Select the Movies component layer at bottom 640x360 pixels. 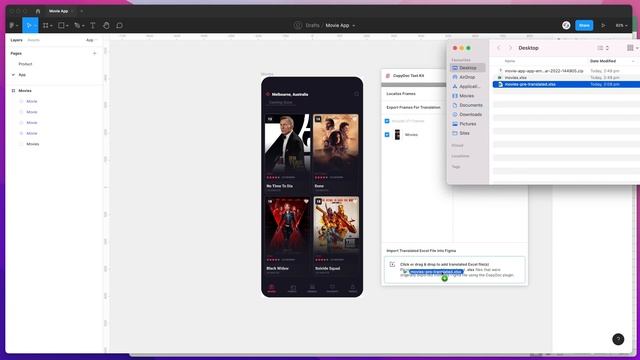click(33, 144)
